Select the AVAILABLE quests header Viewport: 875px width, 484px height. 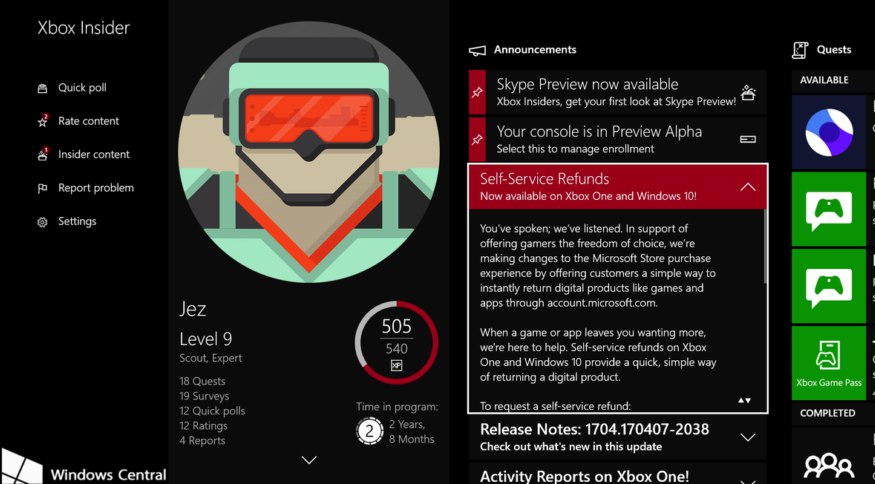tap(824, 80)
